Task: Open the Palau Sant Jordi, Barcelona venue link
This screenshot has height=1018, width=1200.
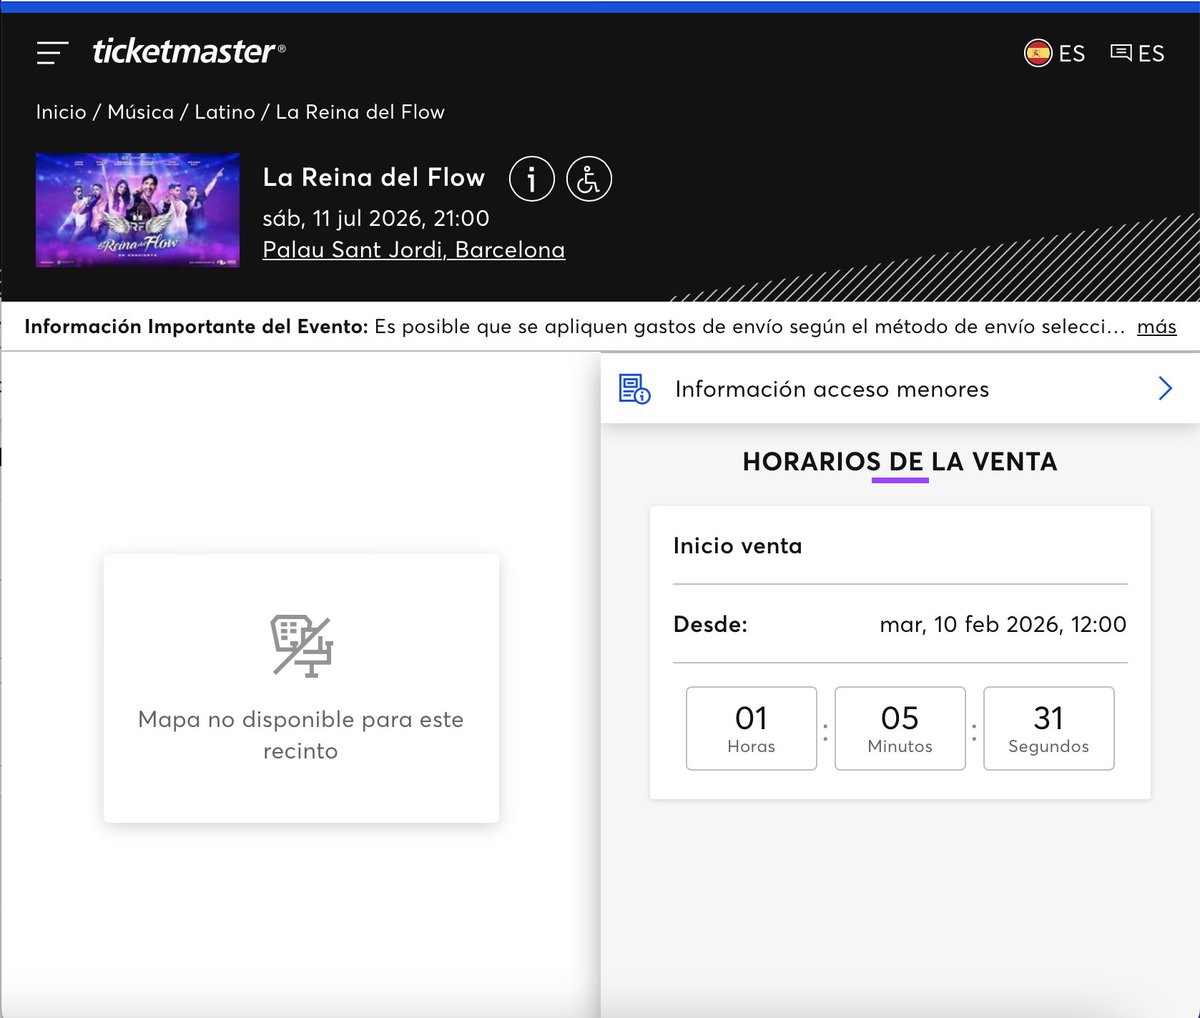Action: [414, 249]
